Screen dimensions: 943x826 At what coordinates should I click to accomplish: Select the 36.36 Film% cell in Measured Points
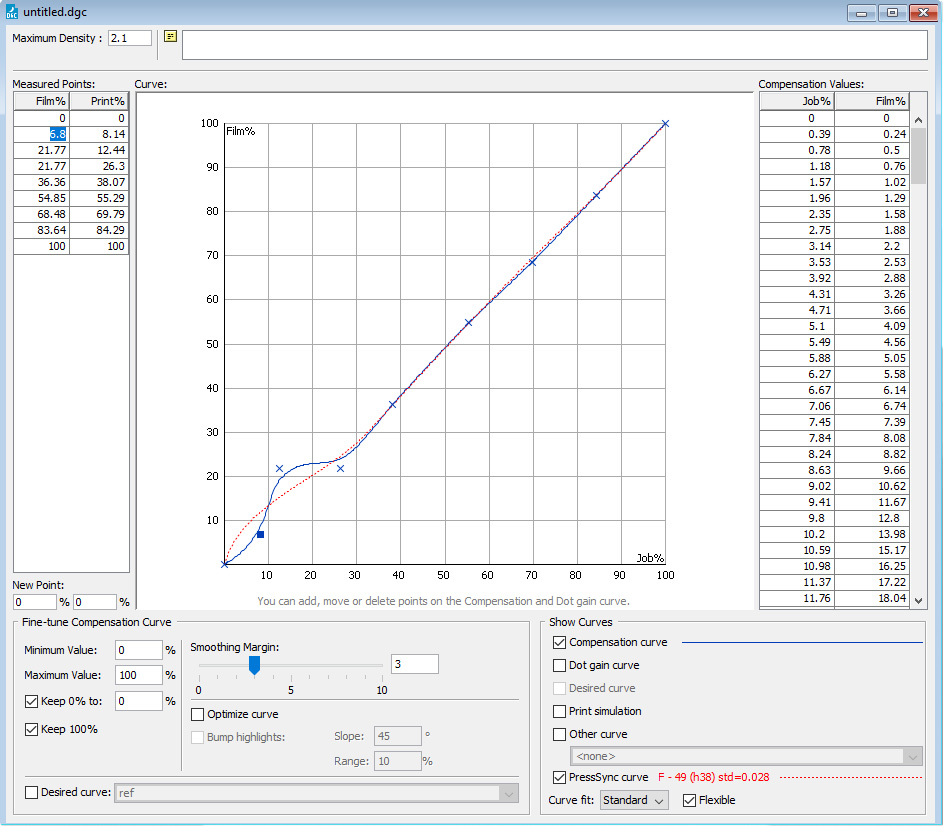pos(41,182)
